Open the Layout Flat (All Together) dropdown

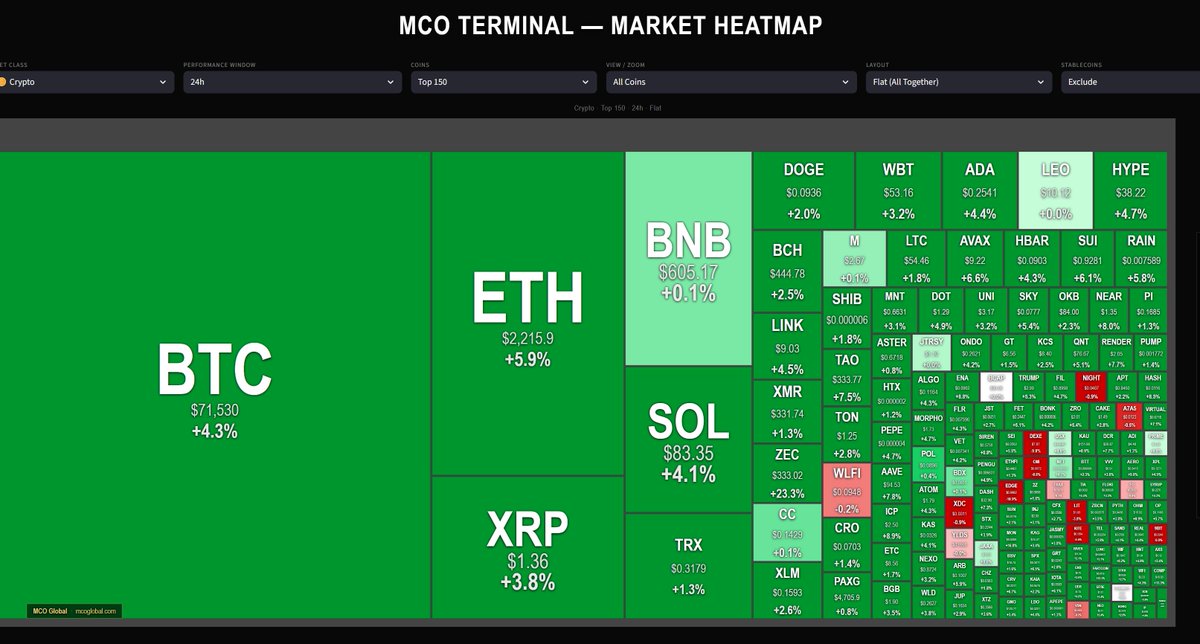tap(955, 82)
